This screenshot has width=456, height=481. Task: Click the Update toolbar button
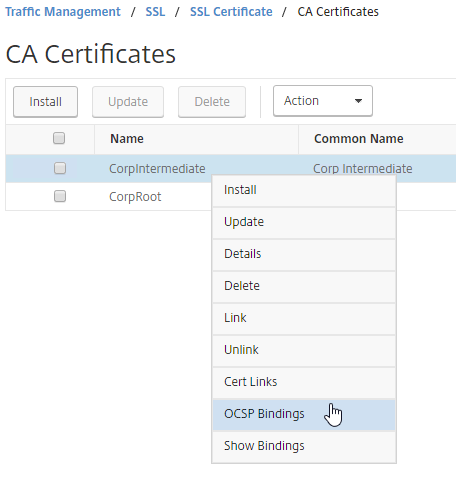point(128,102)
